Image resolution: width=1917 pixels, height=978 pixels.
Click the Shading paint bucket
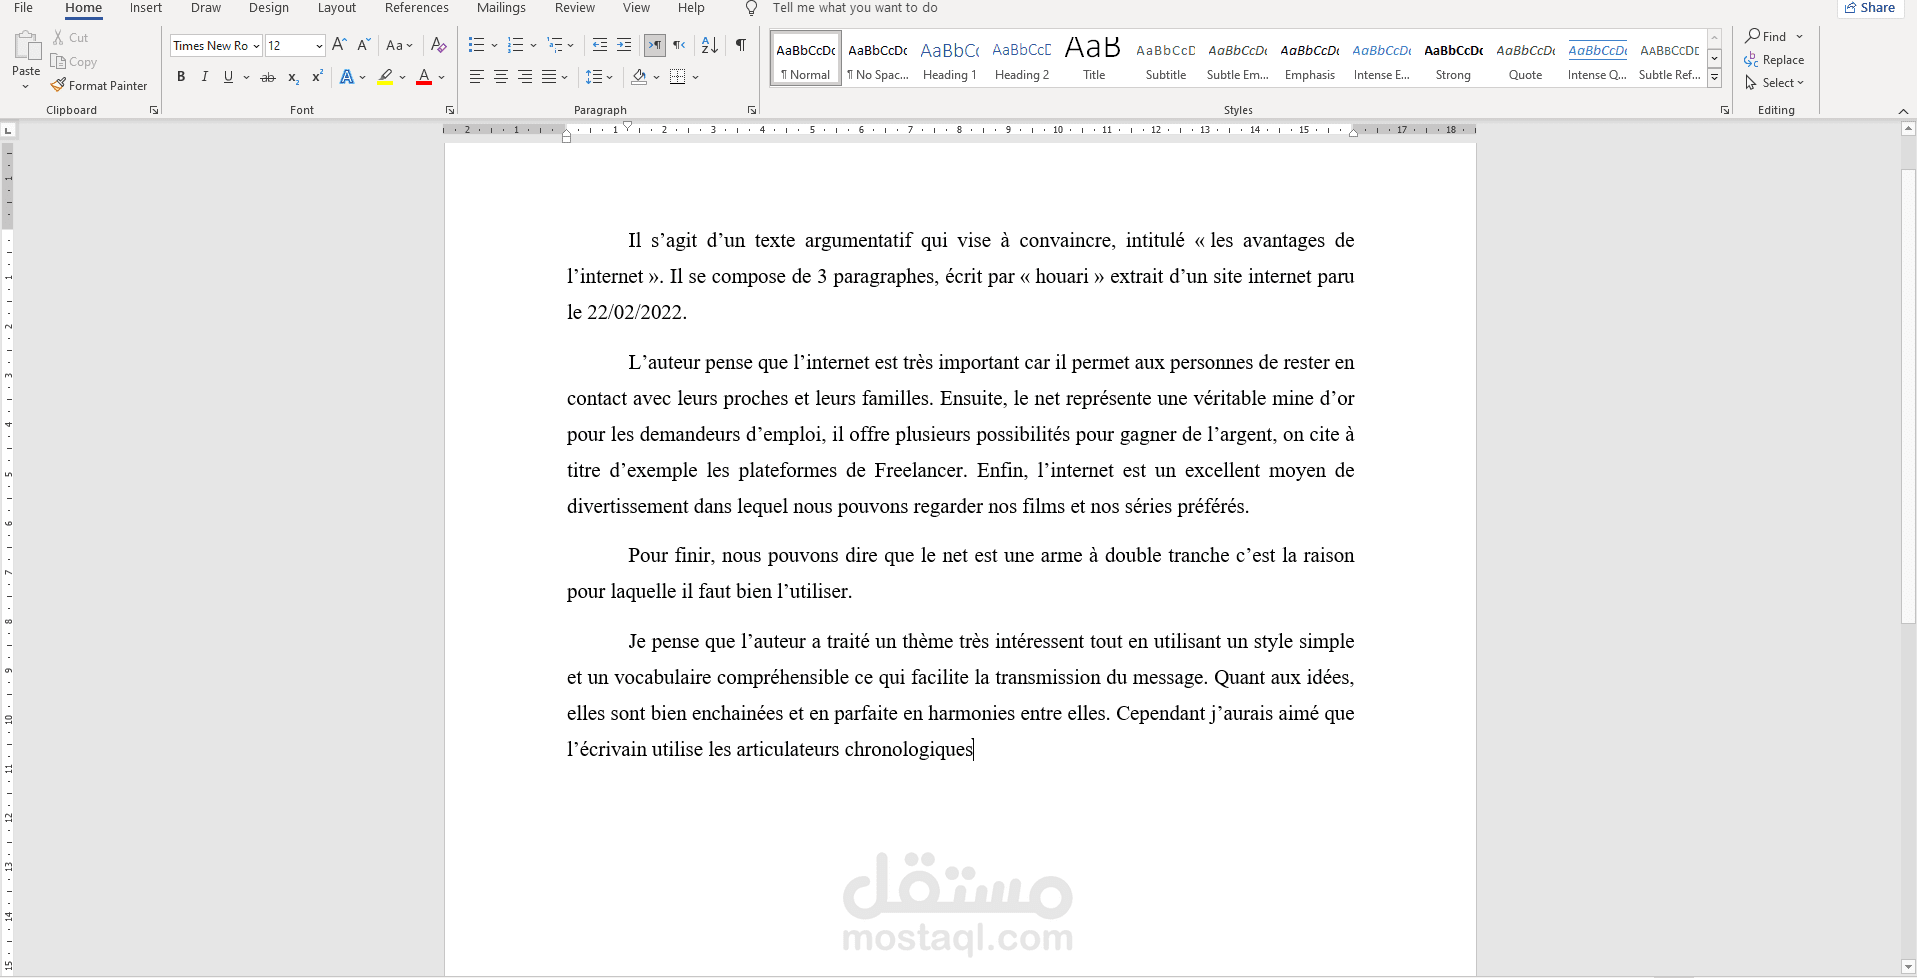point(639,77)
